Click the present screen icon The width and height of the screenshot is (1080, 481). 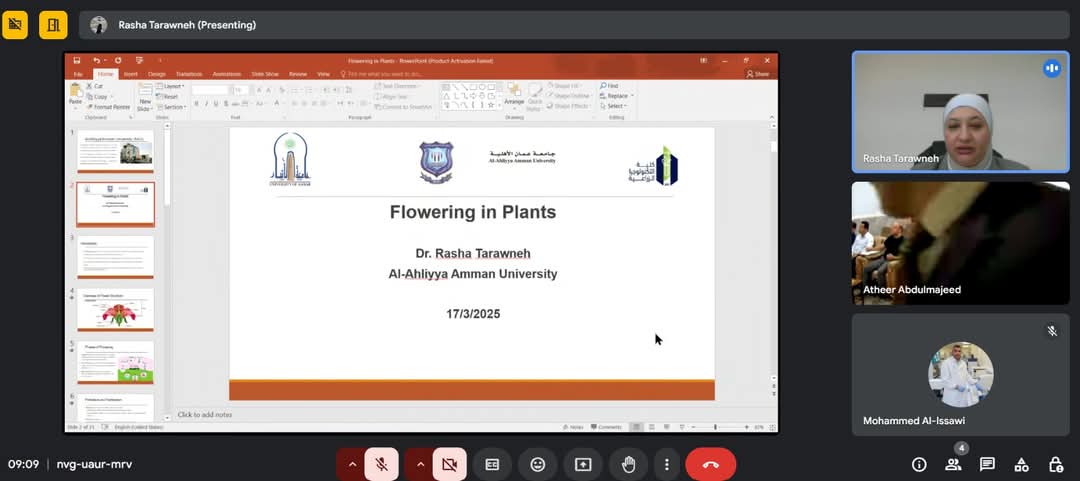583,464
